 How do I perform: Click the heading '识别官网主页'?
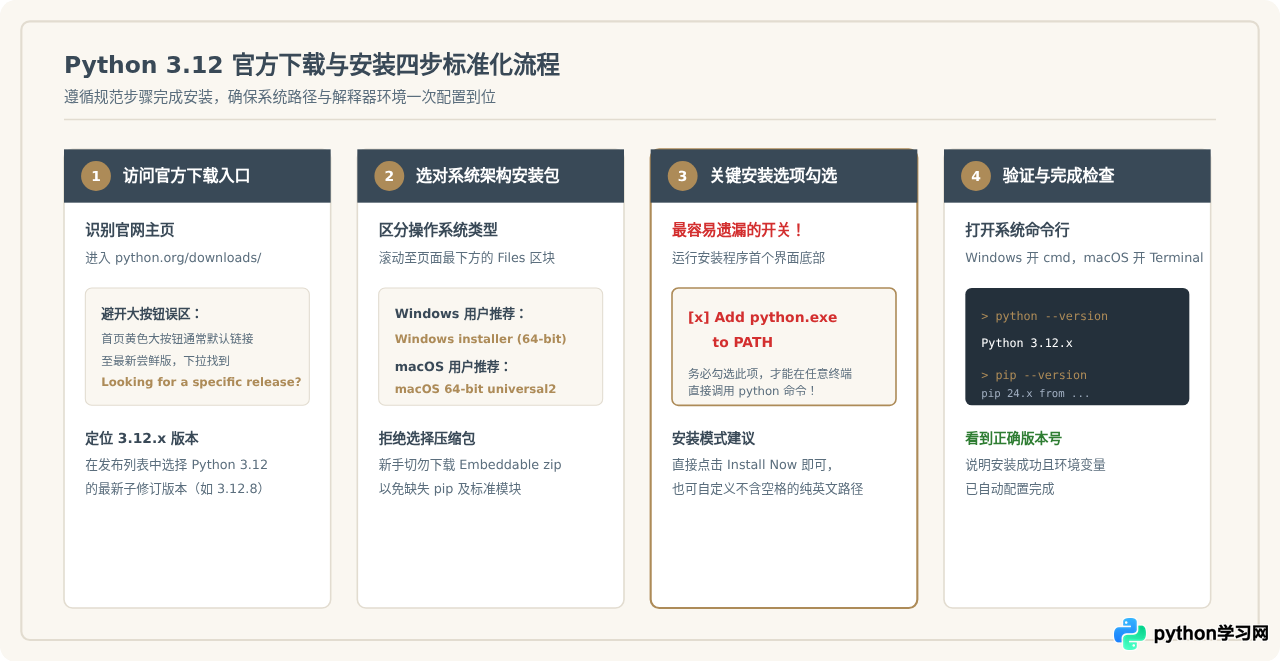pyautogui.click(x=130, y=230)
